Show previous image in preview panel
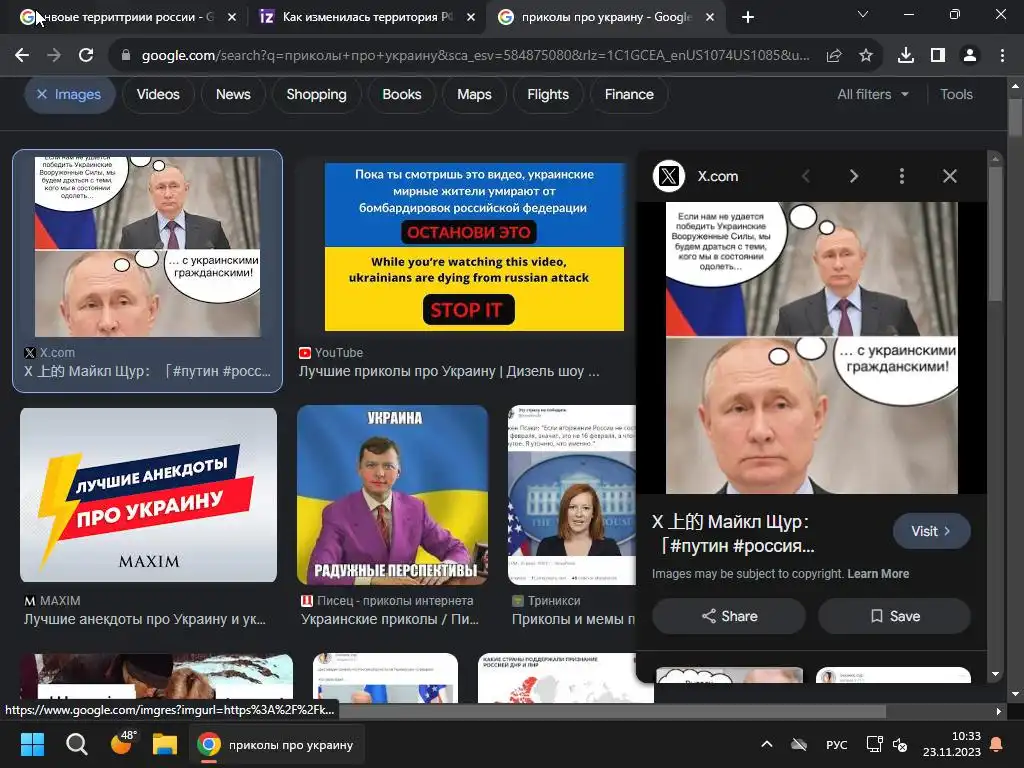This screenshot has width=1024, height=768. point(806,176)
